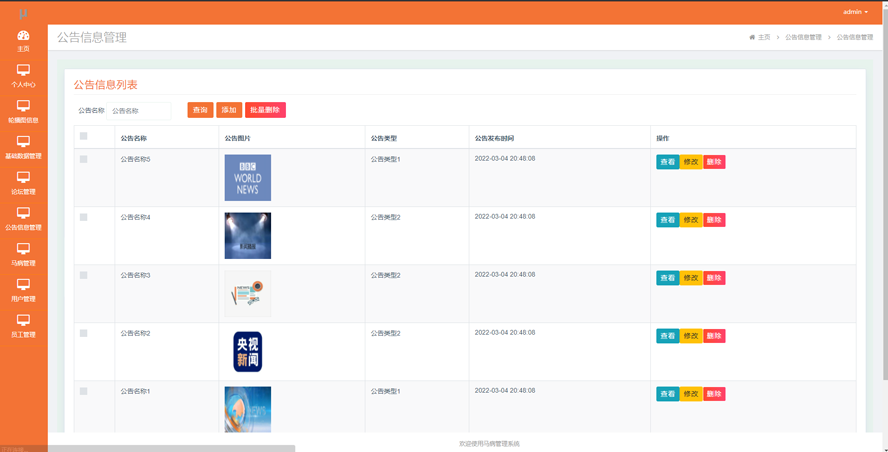
Task: Open the blue news globe thumbnail for 公告名称1
Action: (247, 410)
